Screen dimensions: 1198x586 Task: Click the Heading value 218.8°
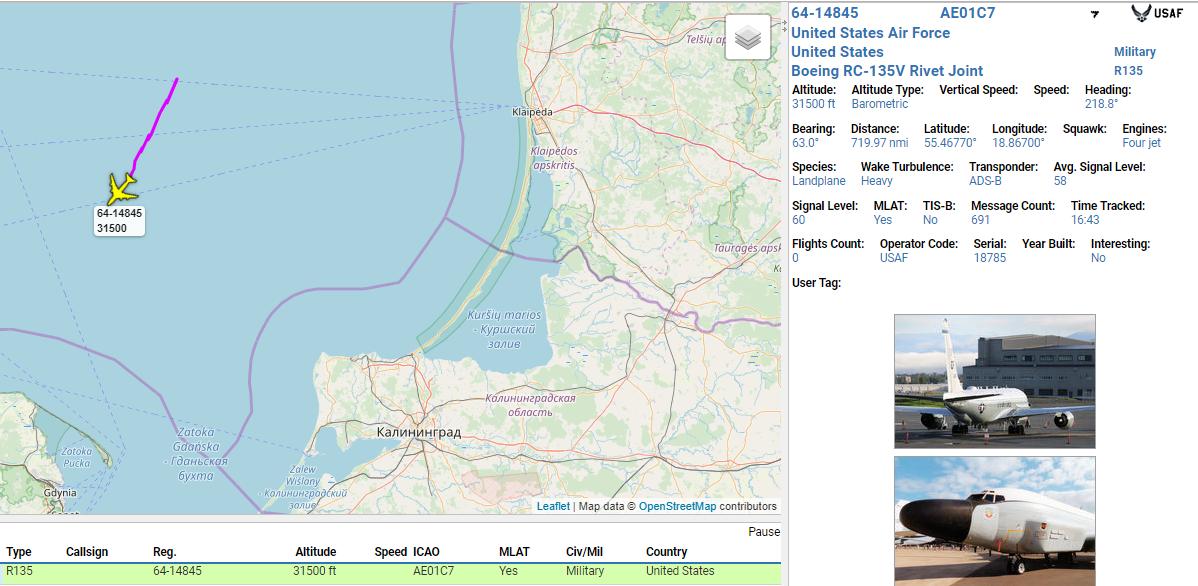point(1102,104)
